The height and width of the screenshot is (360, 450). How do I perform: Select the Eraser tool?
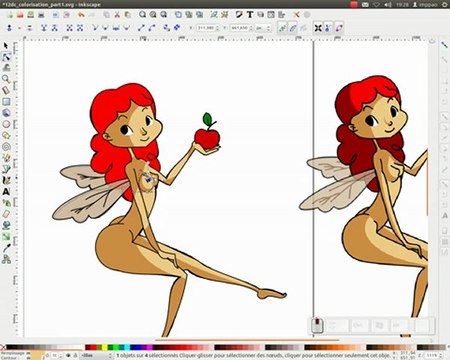pos(6,214)
